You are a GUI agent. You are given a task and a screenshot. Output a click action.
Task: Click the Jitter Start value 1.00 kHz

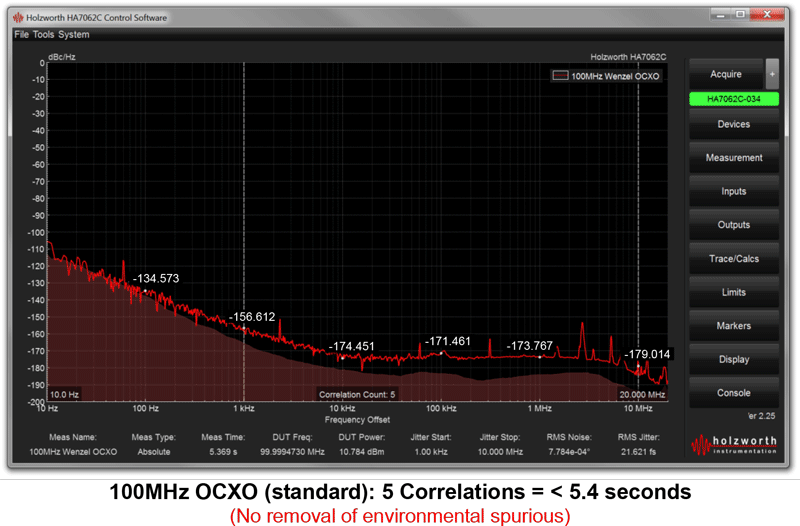pos(431,452)
